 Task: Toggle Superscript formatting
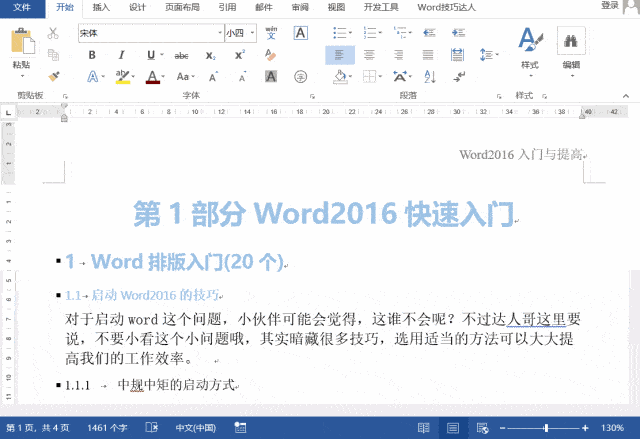coord(240,55)
